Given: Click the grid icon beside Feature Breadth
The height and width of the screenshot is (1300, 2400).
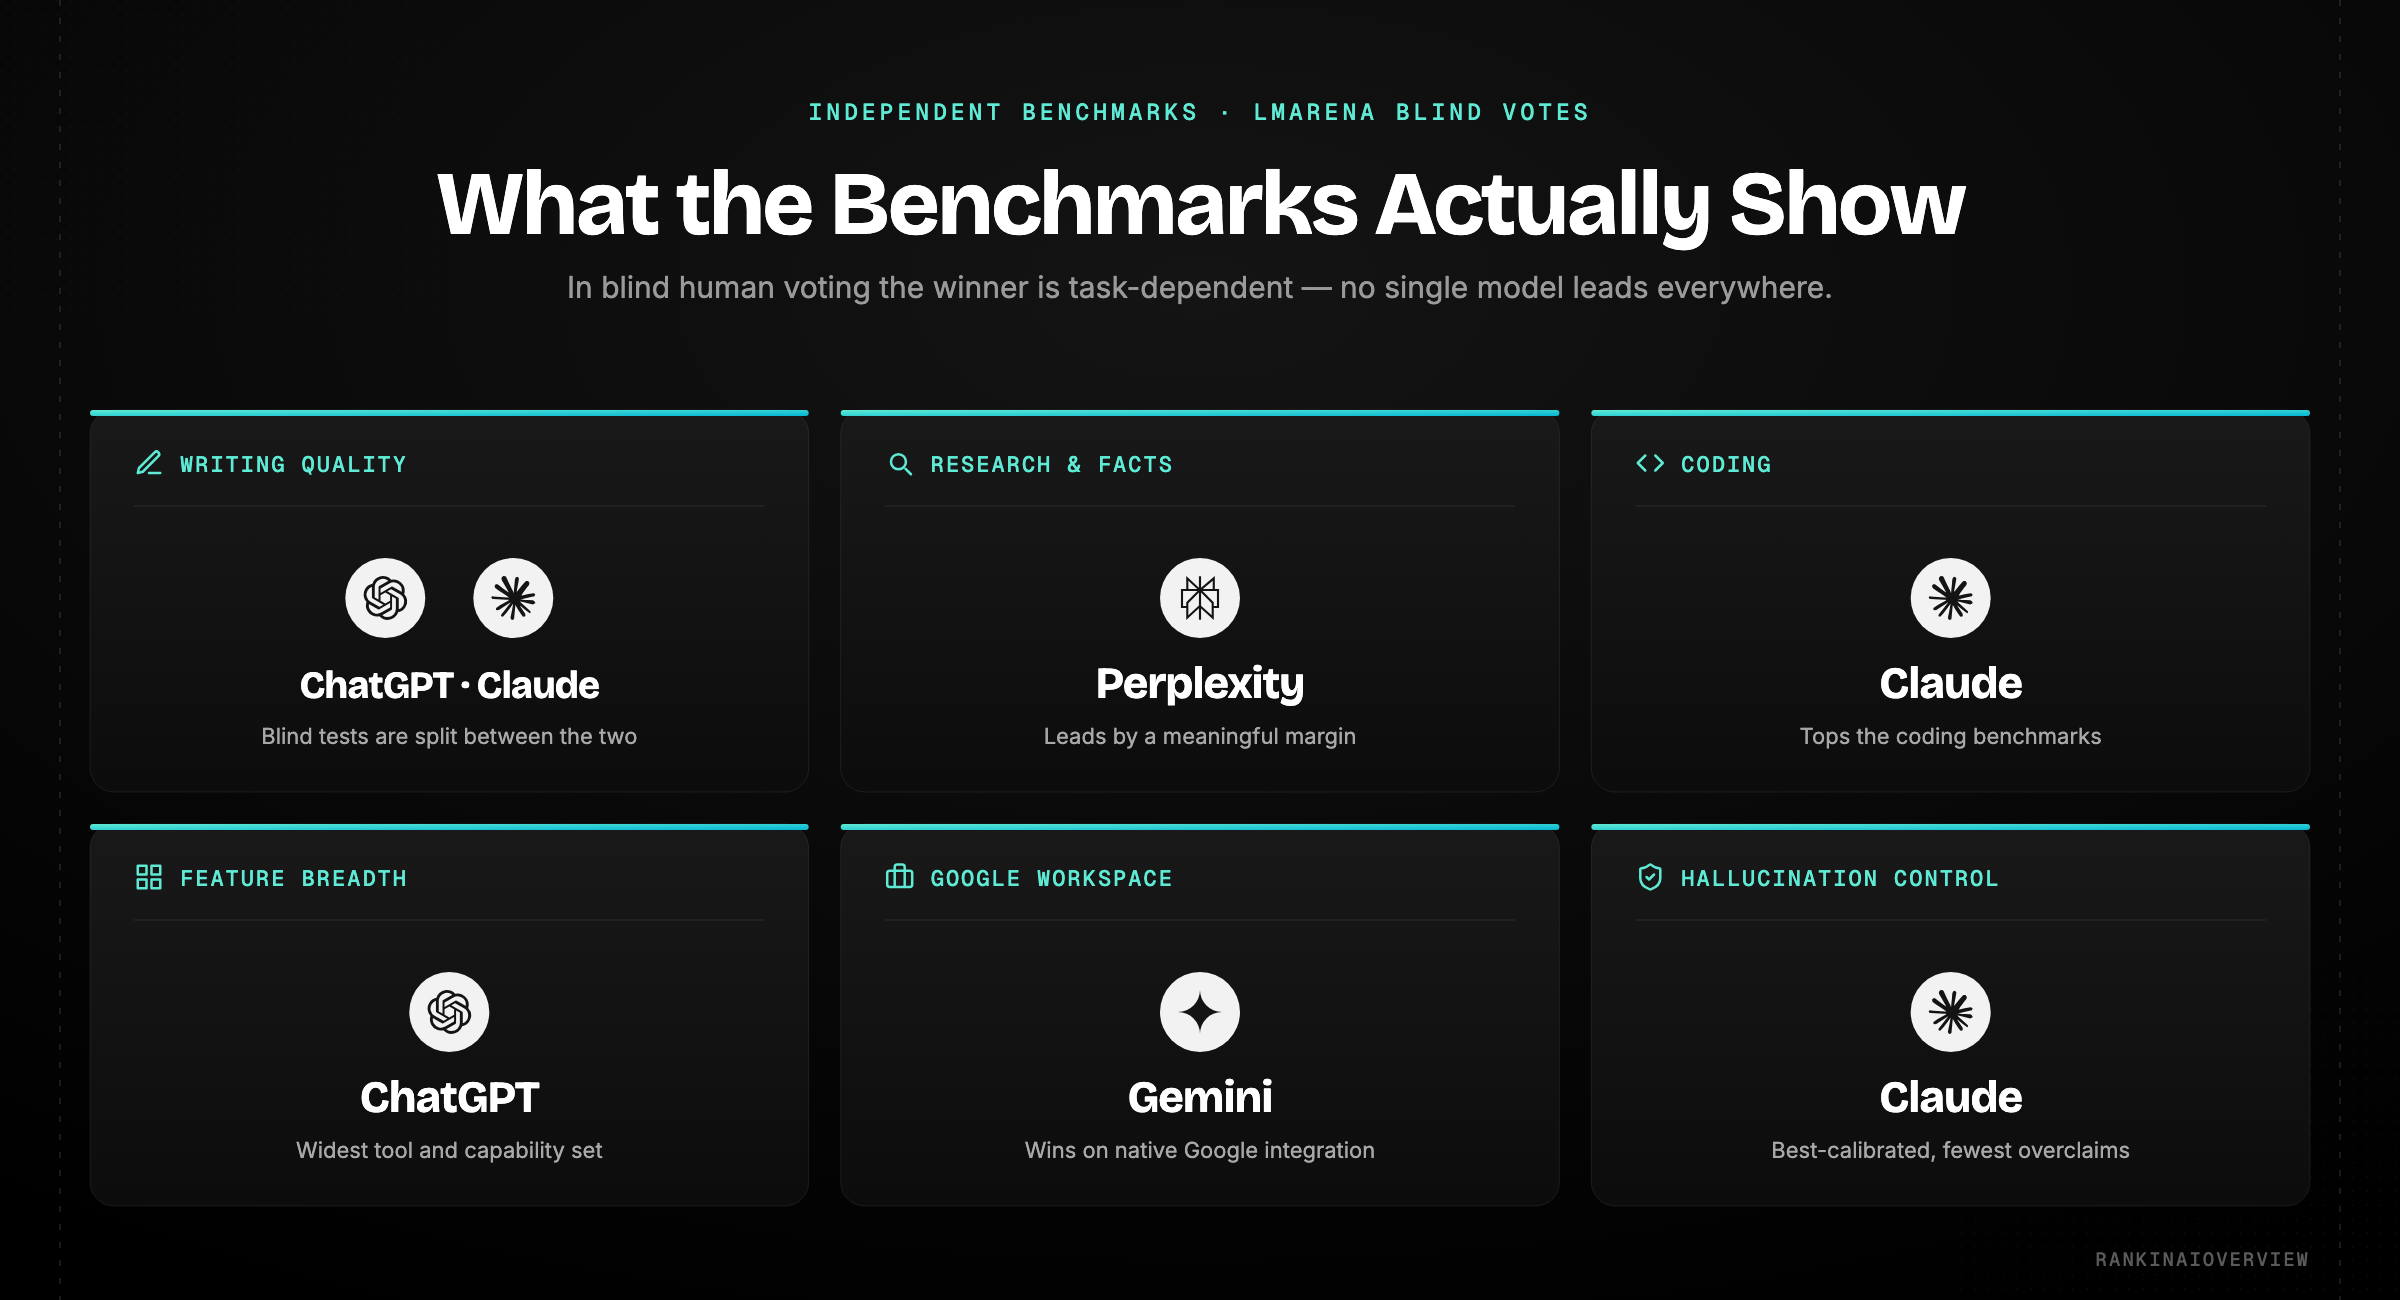Looking at the screenshot, I should (149, 877).
